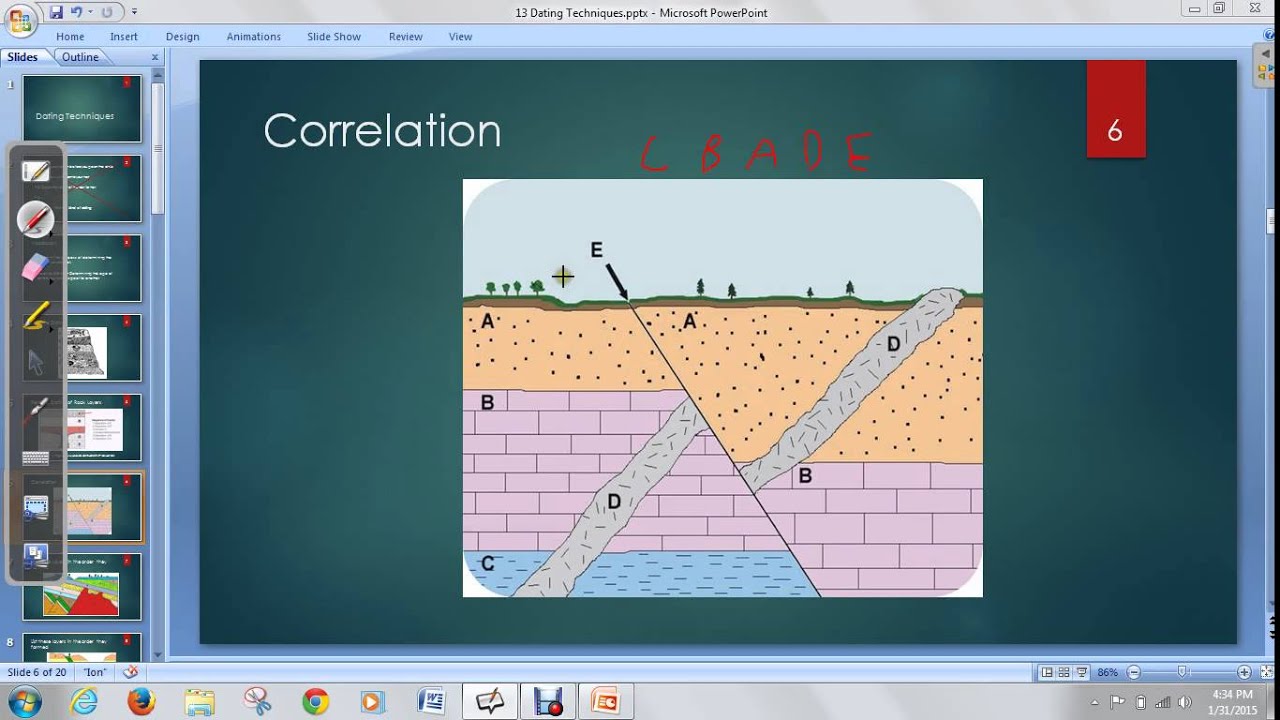
Task: Select the pink eraser tool
Action: 34,267
